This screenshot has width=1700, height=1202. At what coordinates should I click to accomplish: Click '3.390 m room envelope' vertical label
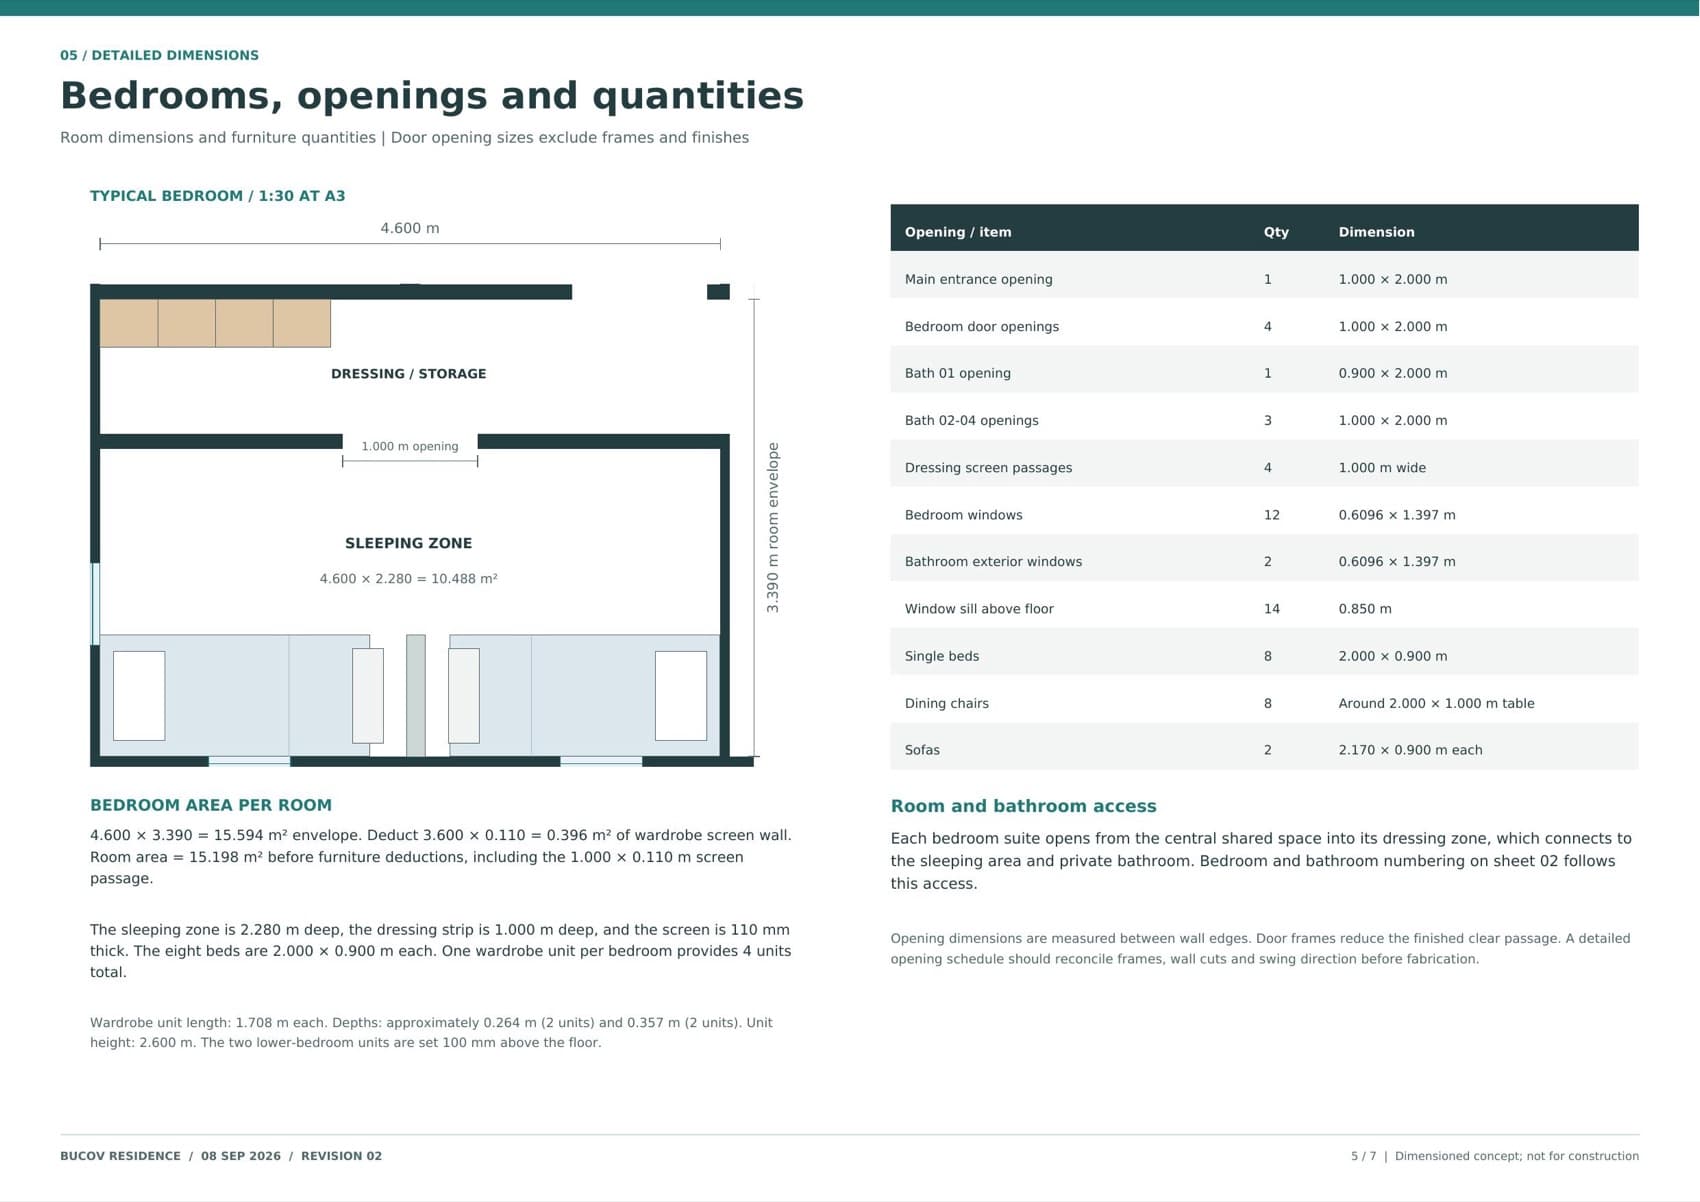[773, 527]
